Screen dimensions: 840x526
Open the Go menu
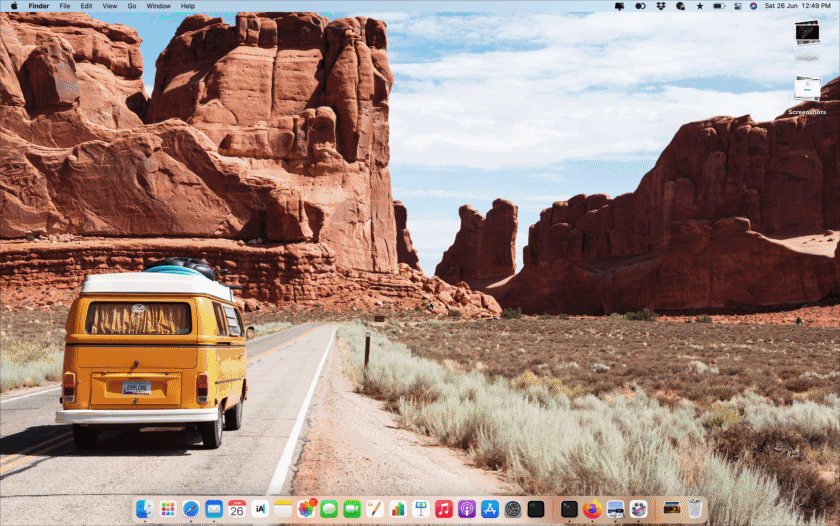click(x=132, y=6)
